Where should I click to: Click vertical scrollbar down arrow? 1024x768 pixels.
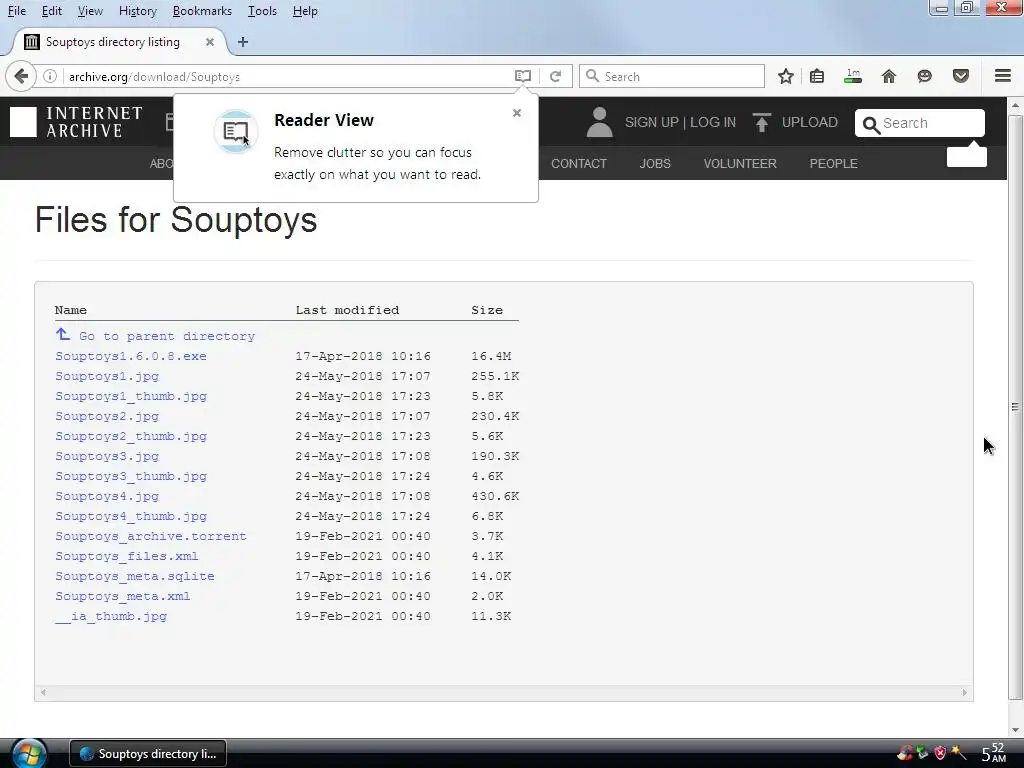pos(1015,730)
